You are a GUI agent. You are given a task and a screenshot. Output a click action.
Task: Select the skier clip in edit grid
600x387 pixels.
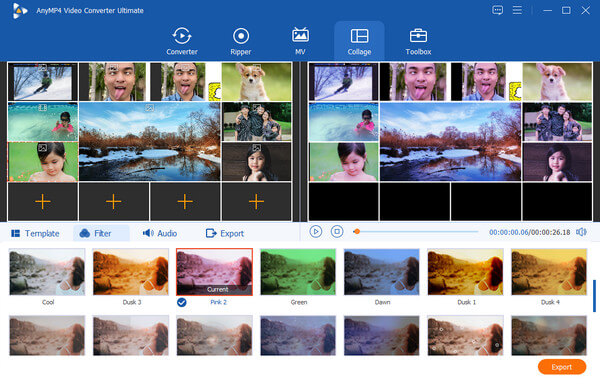(43, 82)
